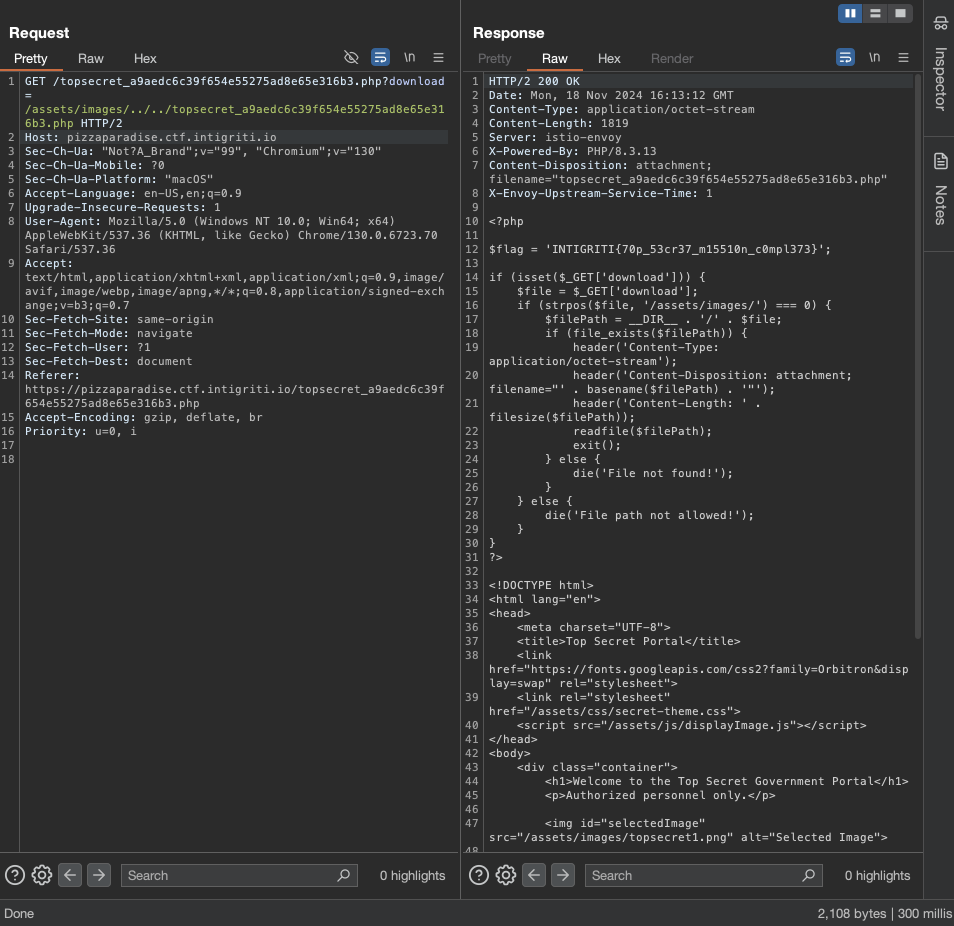The image size is (954, 926).
Task: Select top-bottom split layout icon
Action: 875,13
